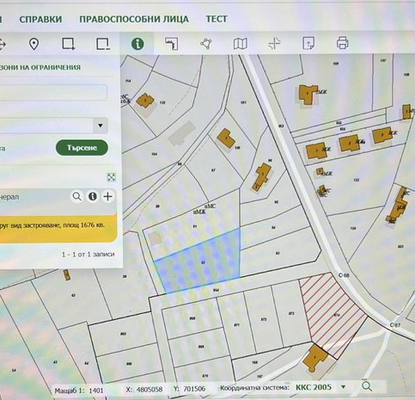This screenshot has height=400, width=415.
Task: Select yellow result row with площ 1676
Action: point(58,228)
